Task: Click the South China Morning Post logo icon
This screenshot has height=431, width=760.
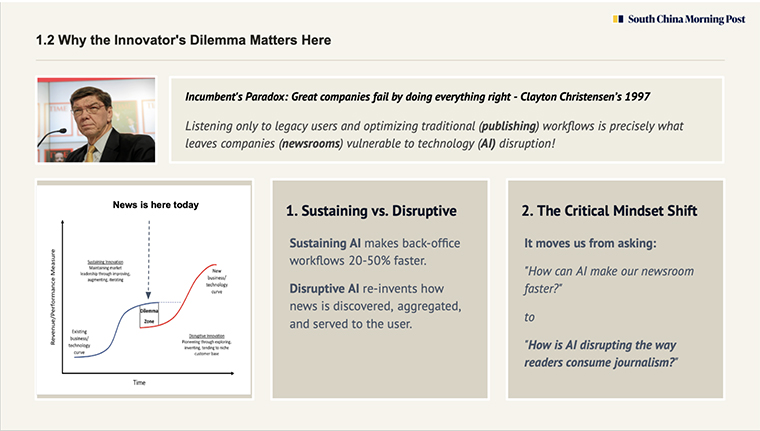Action: tap(618, 19)
